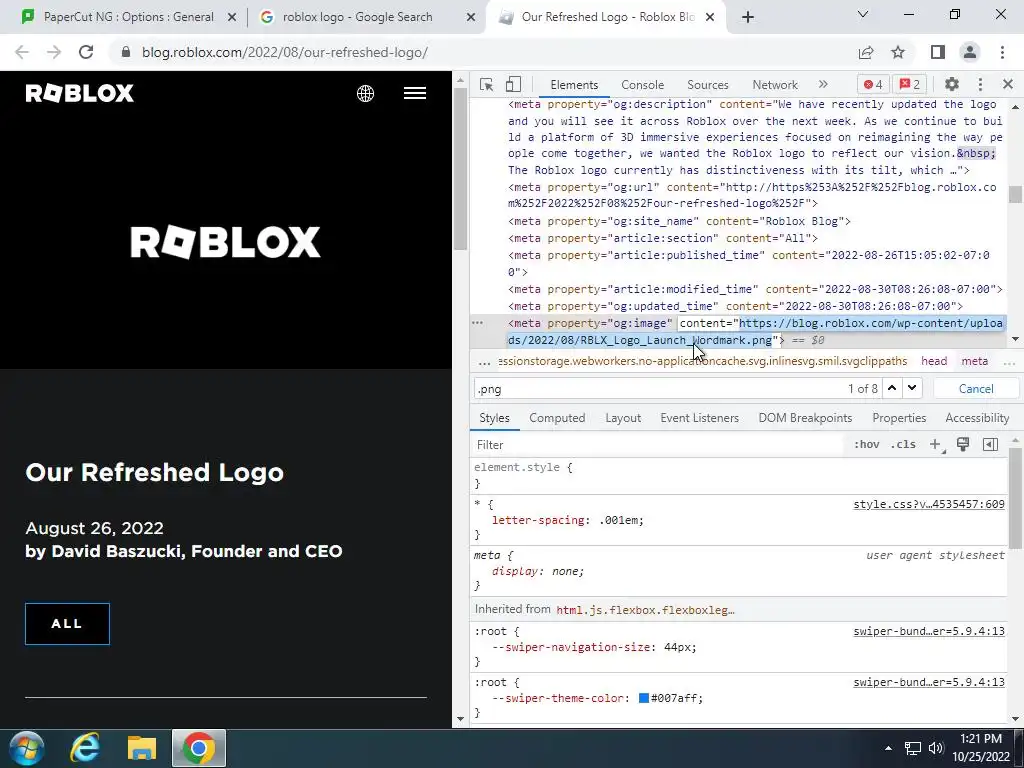
Task: Show more DevTools tabs chevron
Action: (823, 84)
